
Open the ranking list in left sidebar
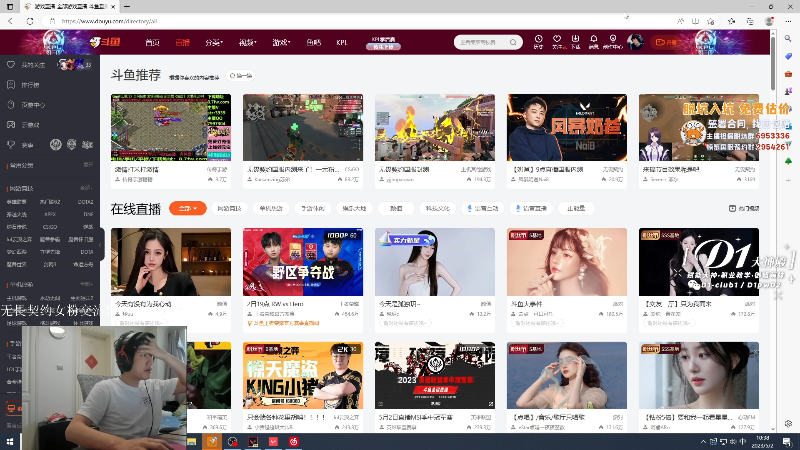coord(23,85)
